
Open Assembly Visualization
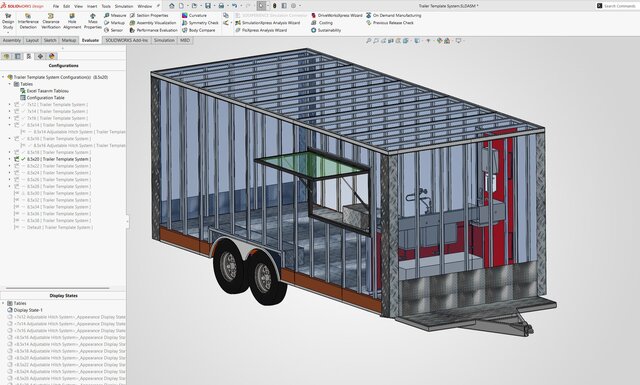point(153,23)
